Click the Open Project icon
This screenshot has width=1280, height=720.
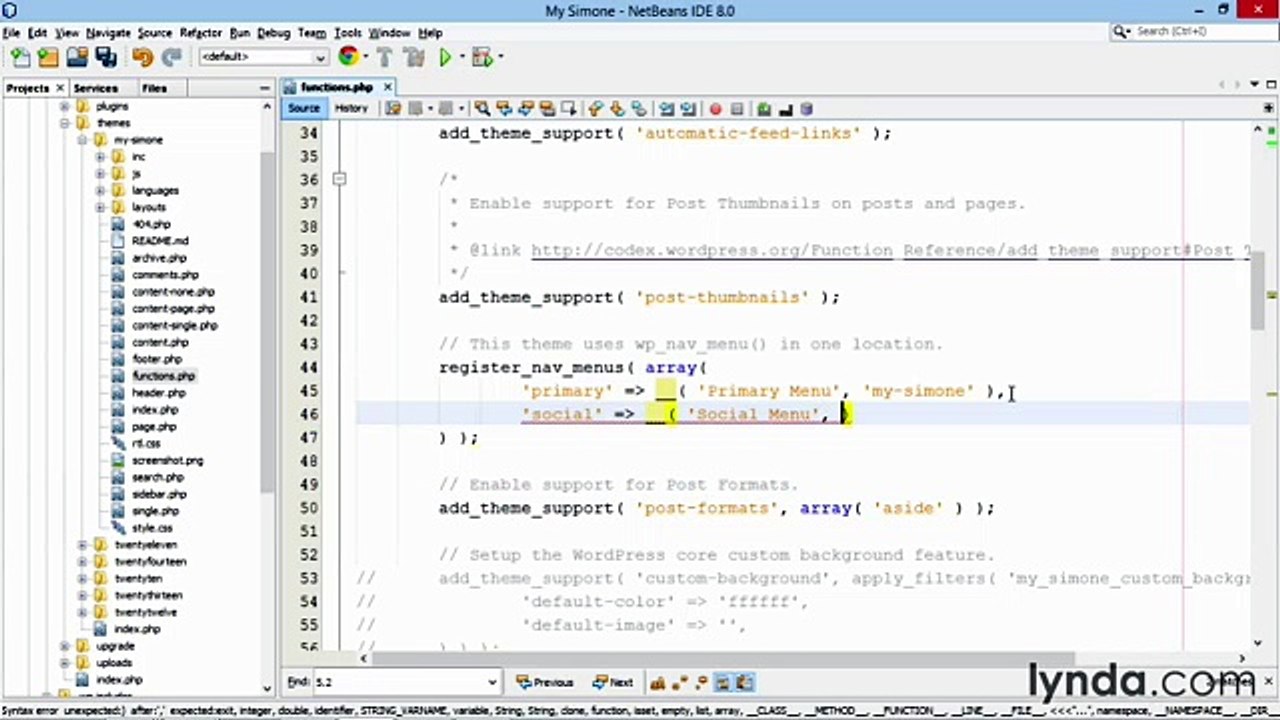pyautogui.click(x=76, y=57)
